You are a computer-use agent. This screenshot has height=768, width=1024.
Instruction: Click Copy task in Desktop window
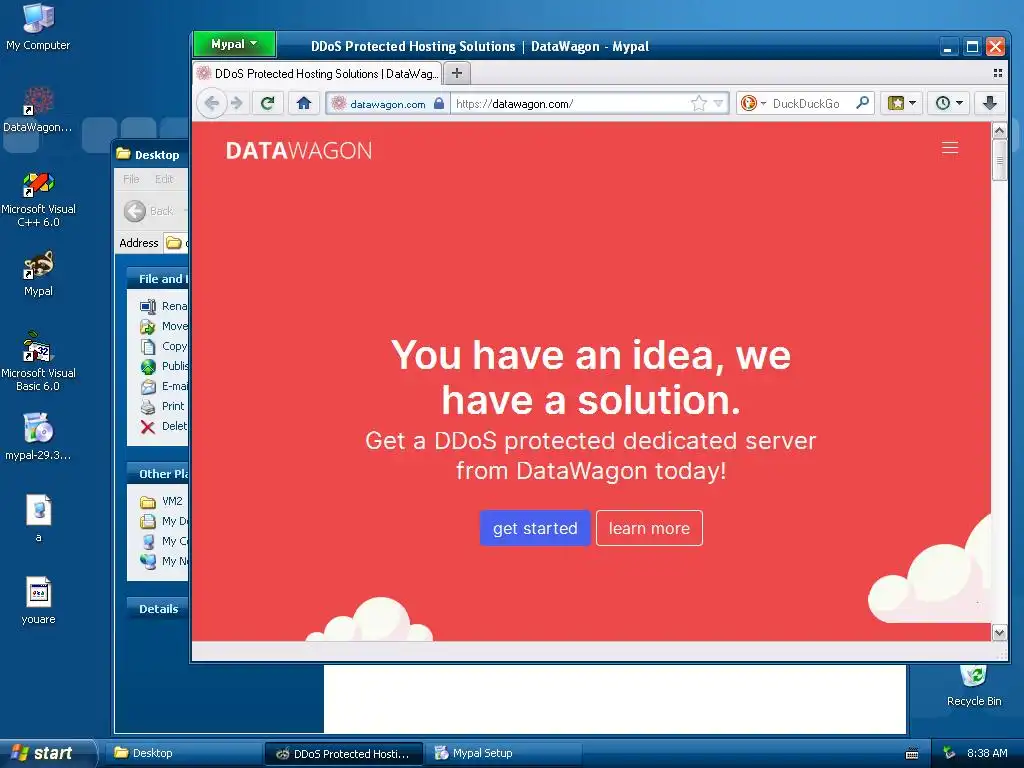pos(164,346)
